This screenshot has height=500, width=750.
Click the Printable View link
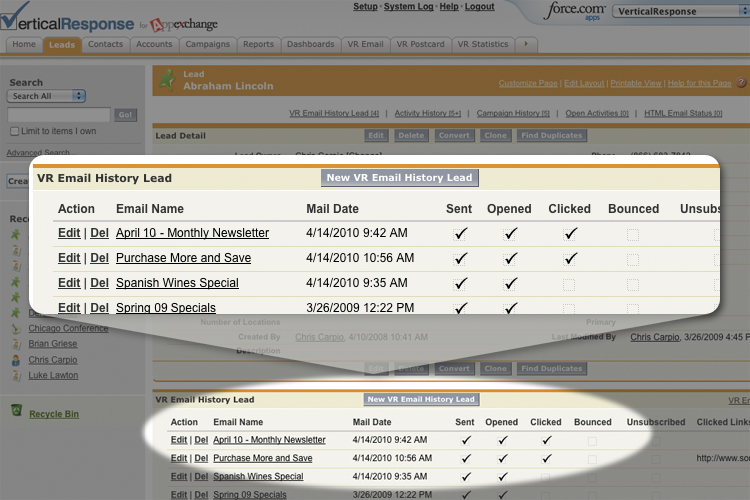pos(636,83)
